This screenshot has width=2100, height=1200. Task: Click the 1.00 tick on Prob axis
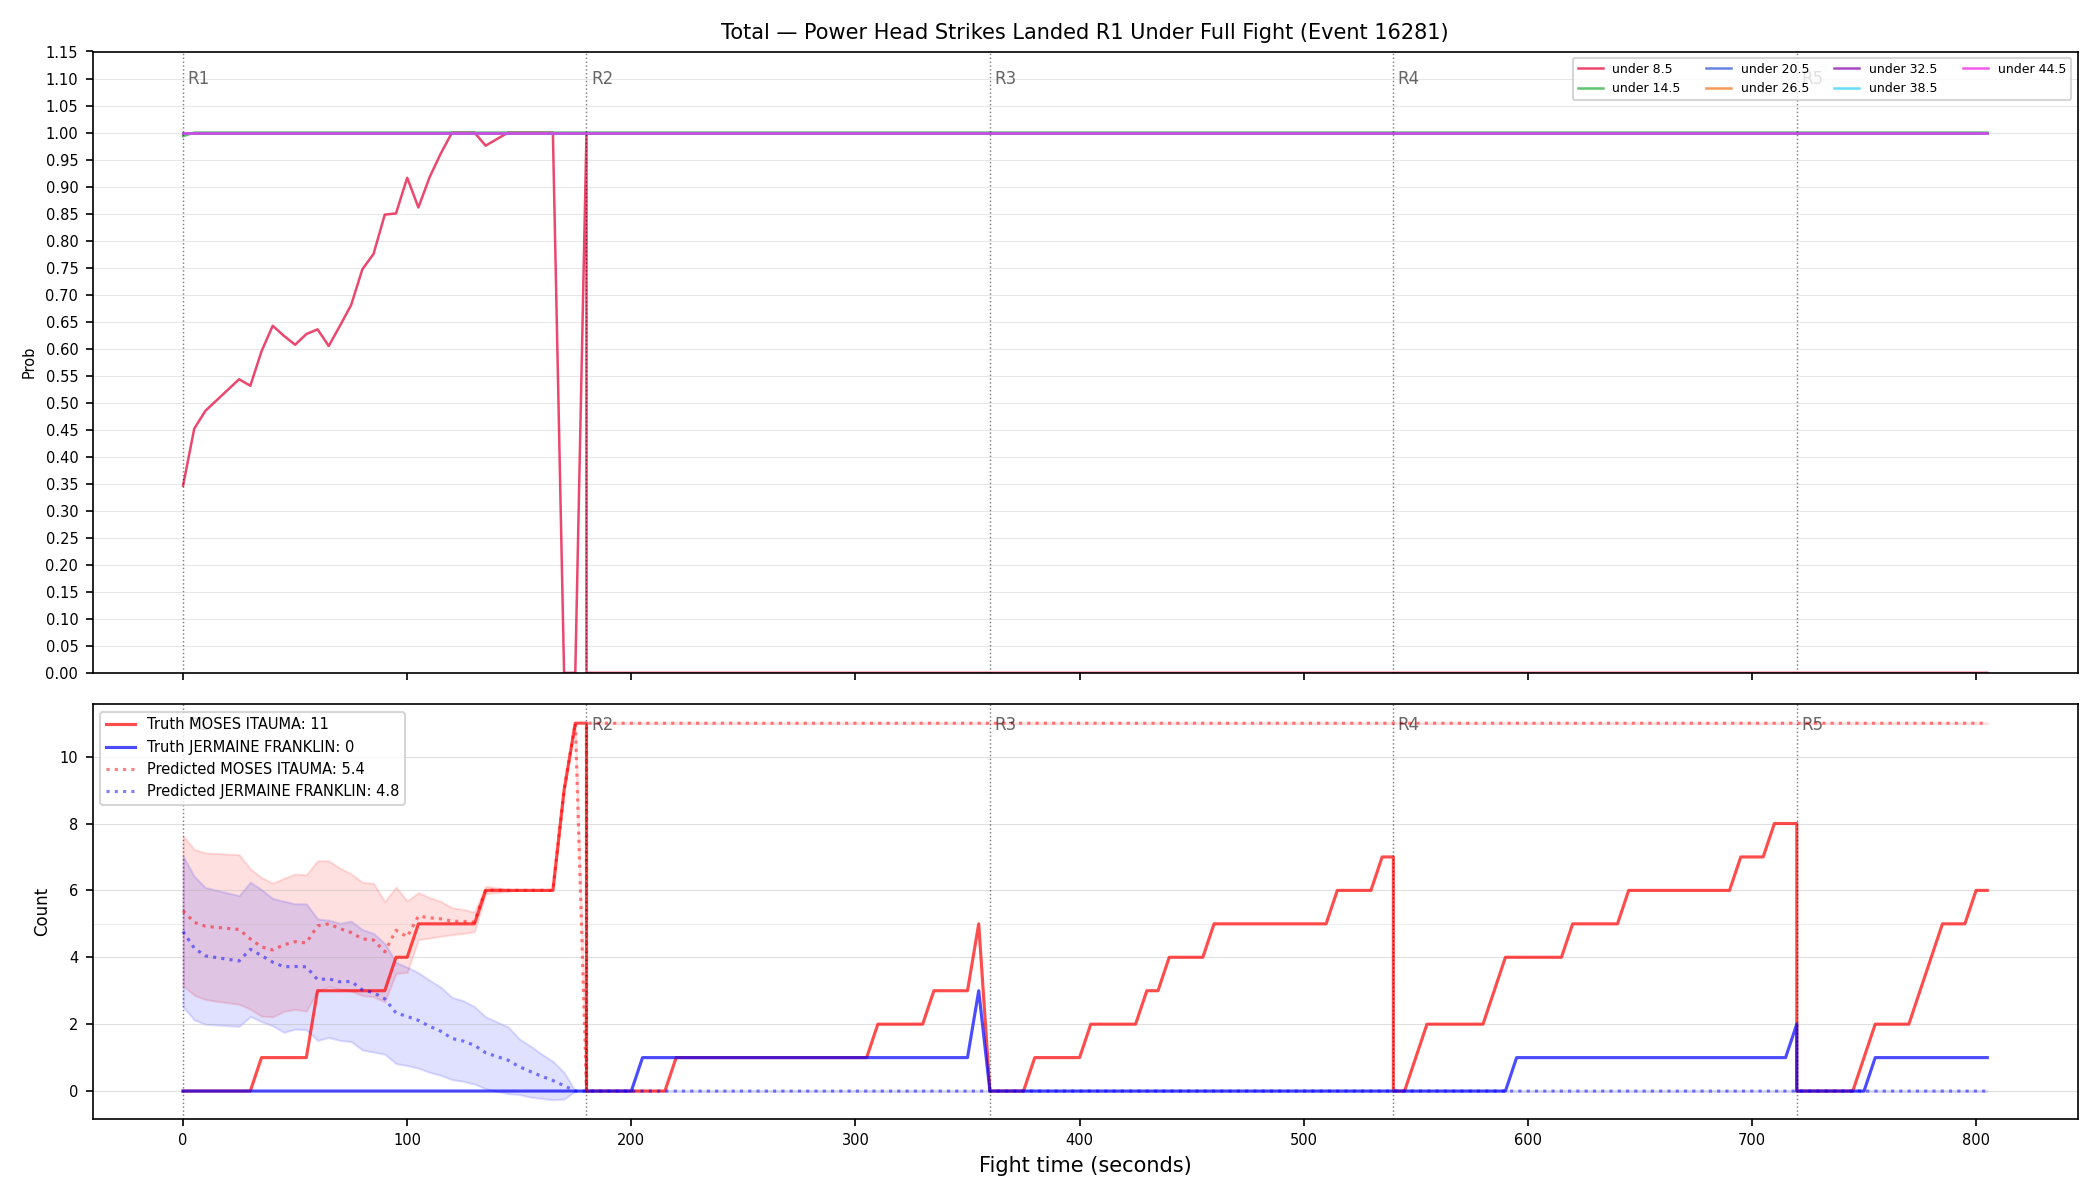62,134
